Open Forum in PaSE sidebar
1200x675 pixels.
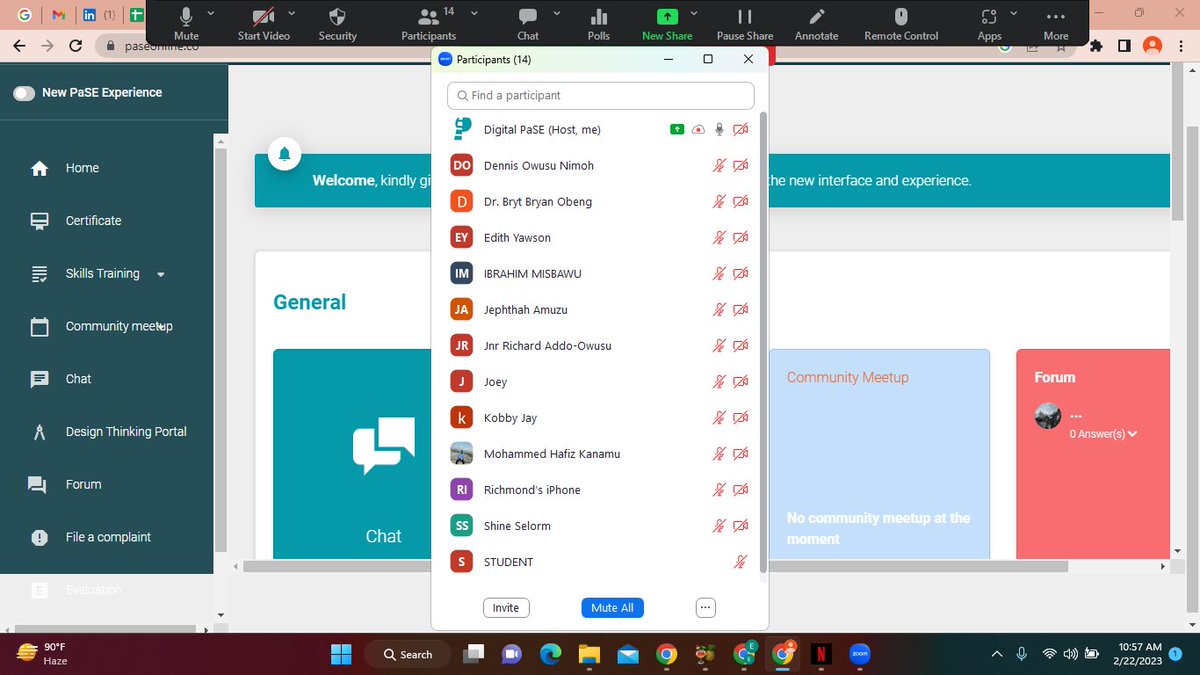(x=83, y=484)
